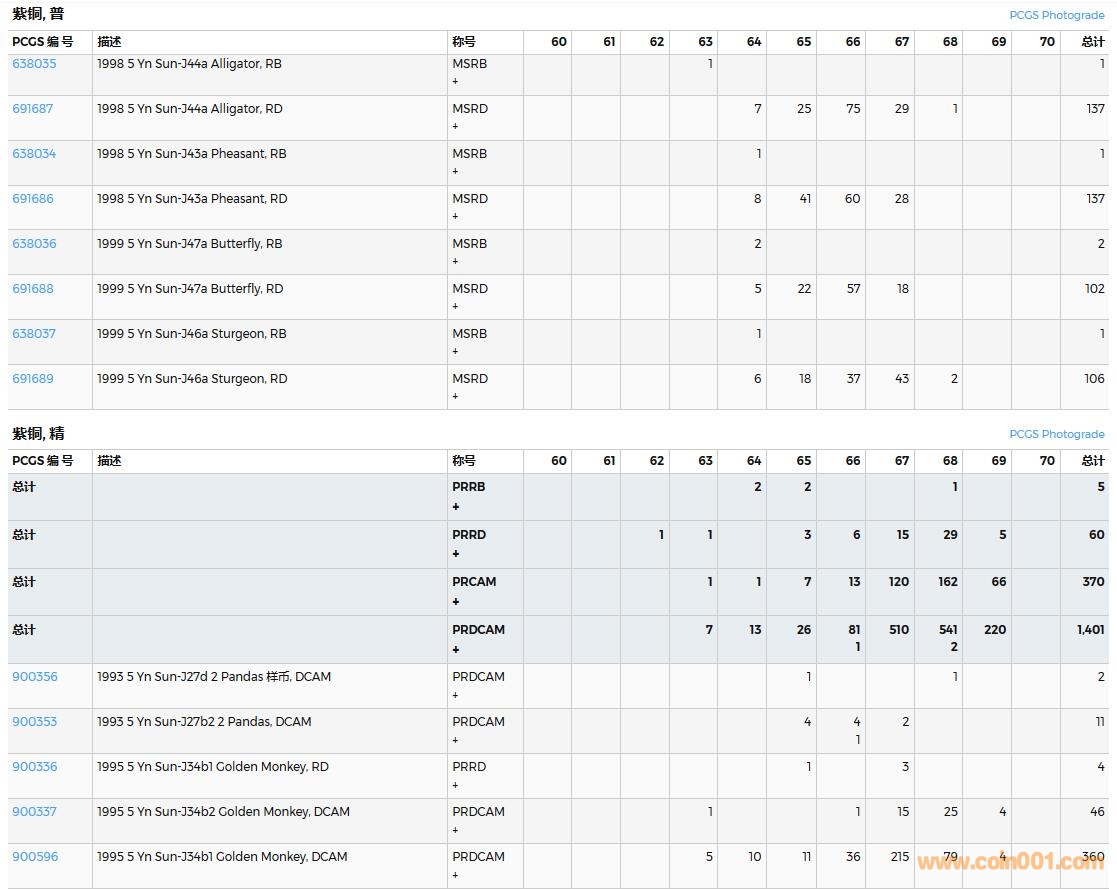
Task: Open PCGS Photograde link in 紫铜, 普 section
Action: point(1056,15)
